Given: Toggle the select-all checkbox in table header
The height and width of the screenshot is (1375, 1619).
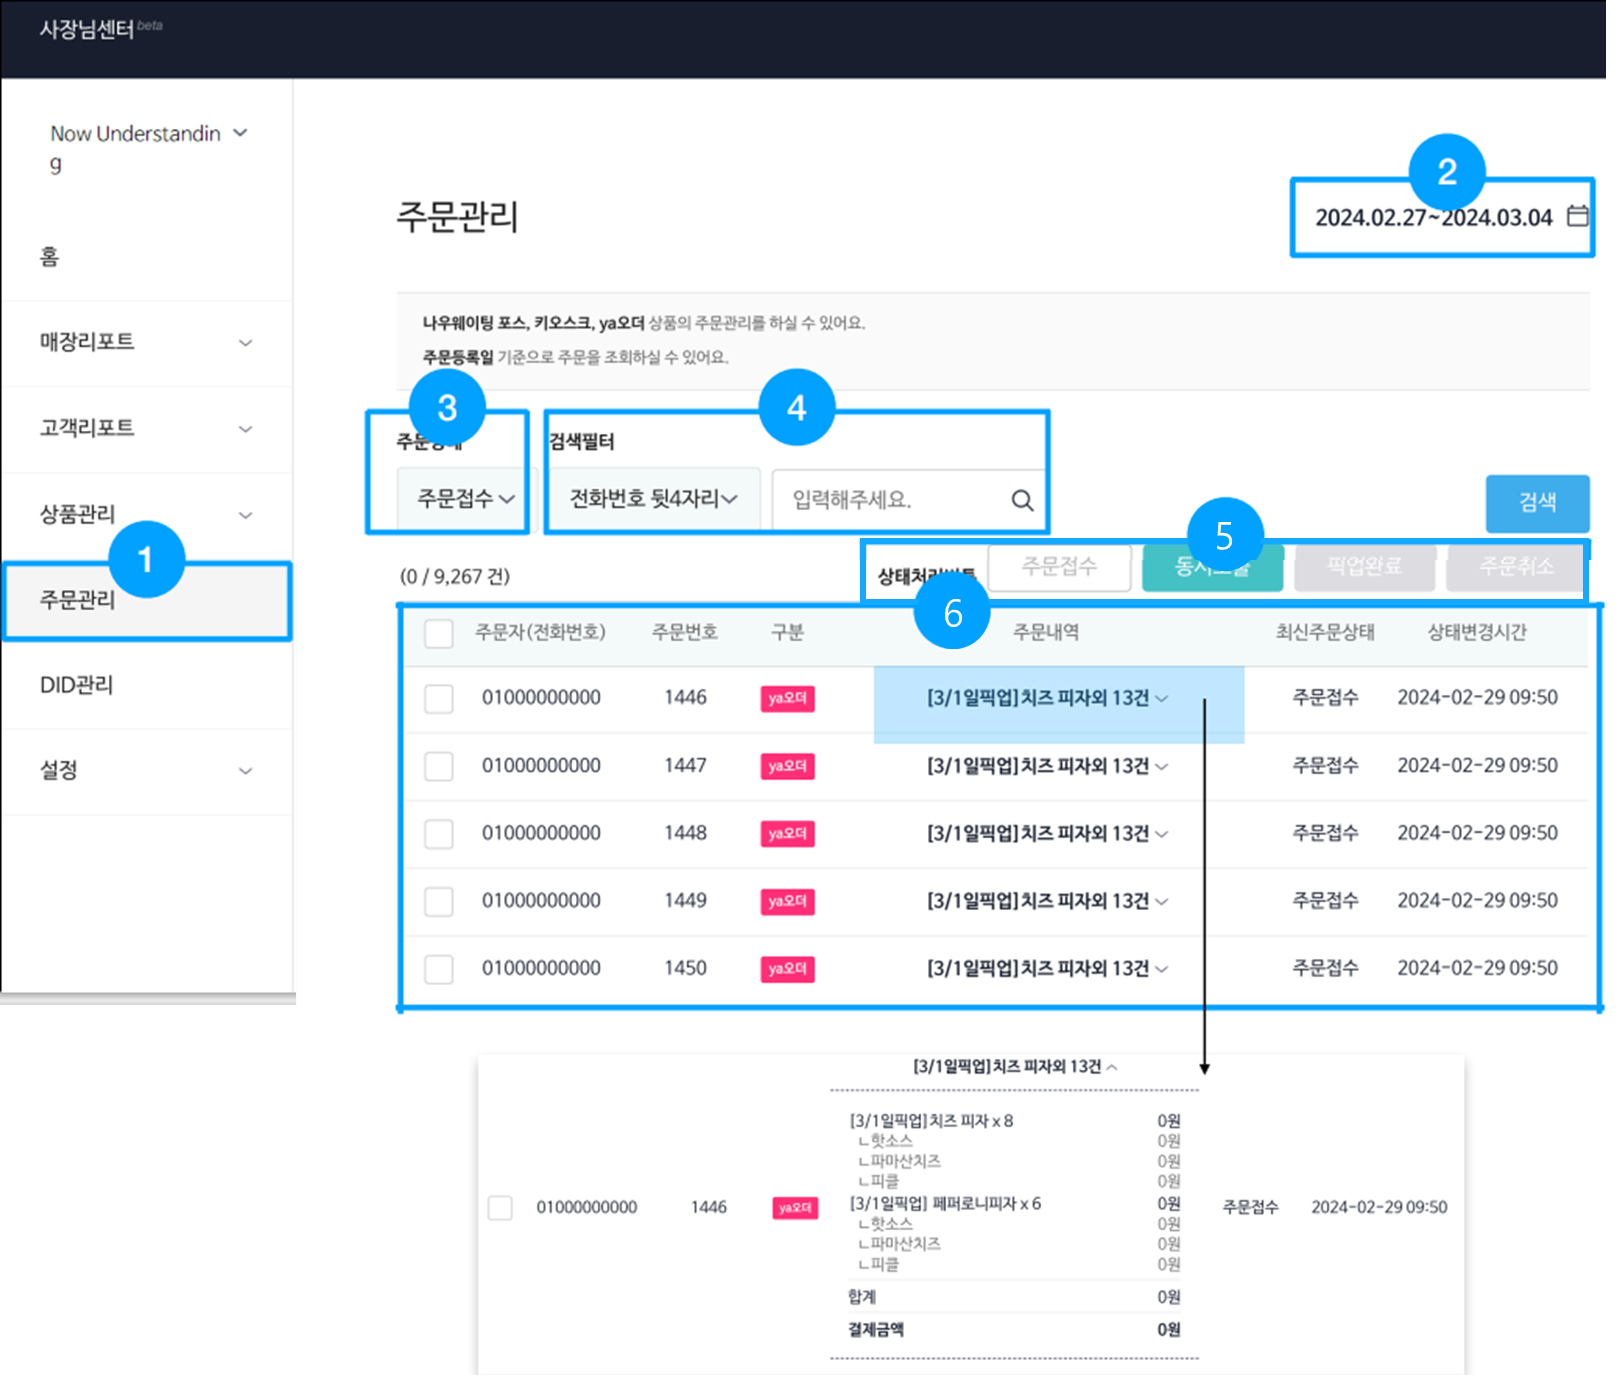Looking at the screenshot, I should tap(439, 634).
